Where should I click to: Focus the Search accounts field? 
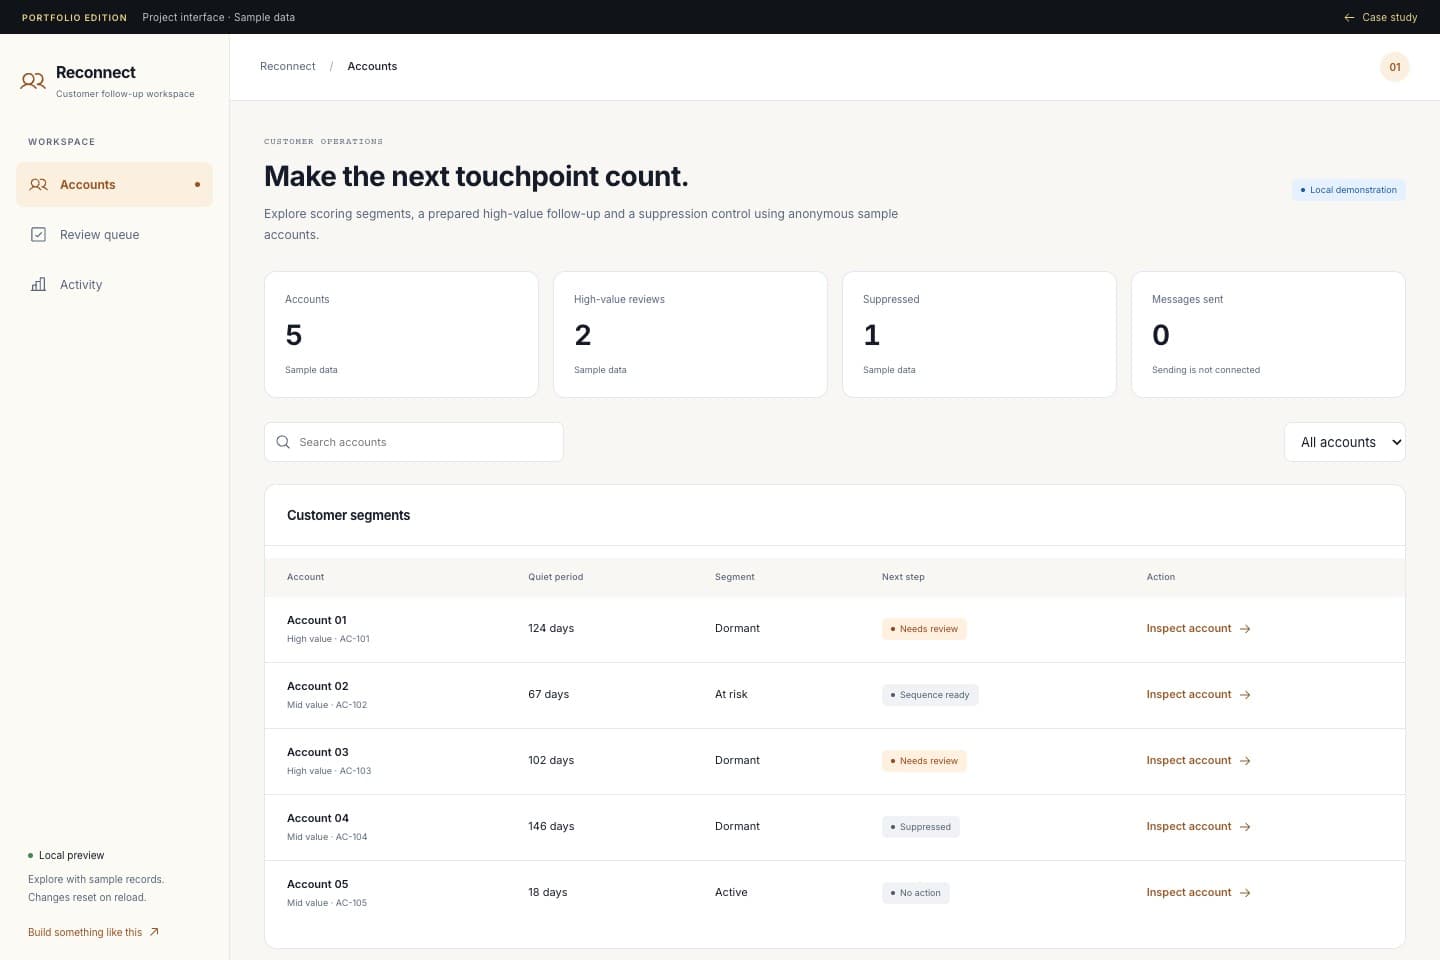414,442
